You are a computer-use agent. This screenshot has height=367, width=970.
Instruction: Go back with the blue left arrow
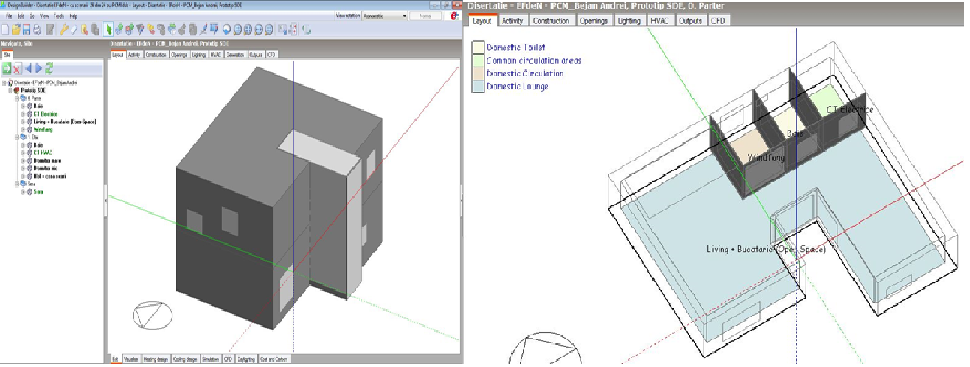[28, 69]
